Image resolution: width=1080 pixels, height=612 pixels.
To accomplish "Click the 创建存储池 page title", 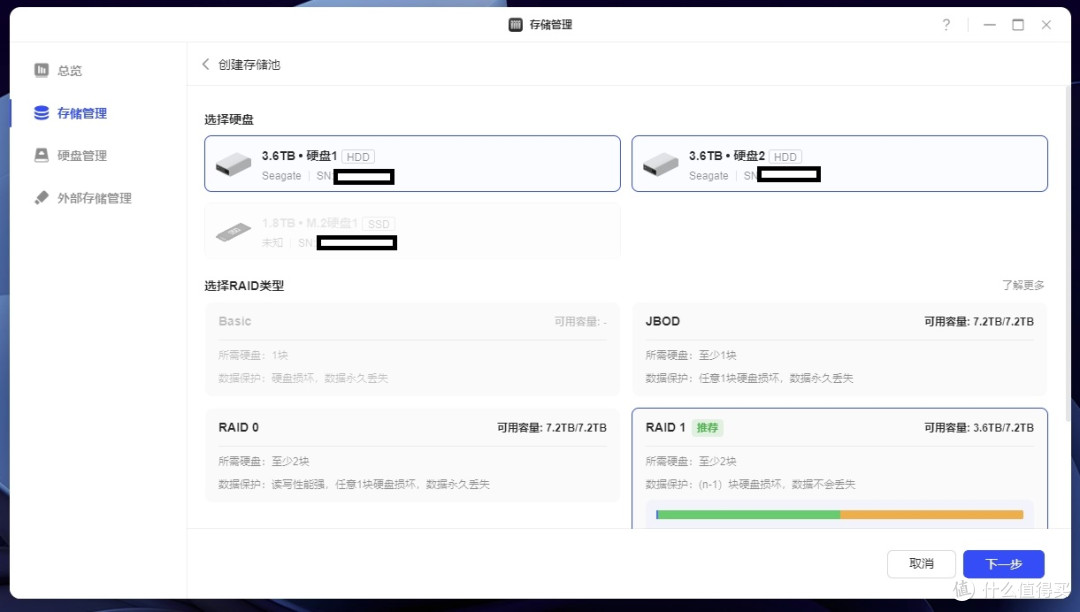I will [249, 65].
